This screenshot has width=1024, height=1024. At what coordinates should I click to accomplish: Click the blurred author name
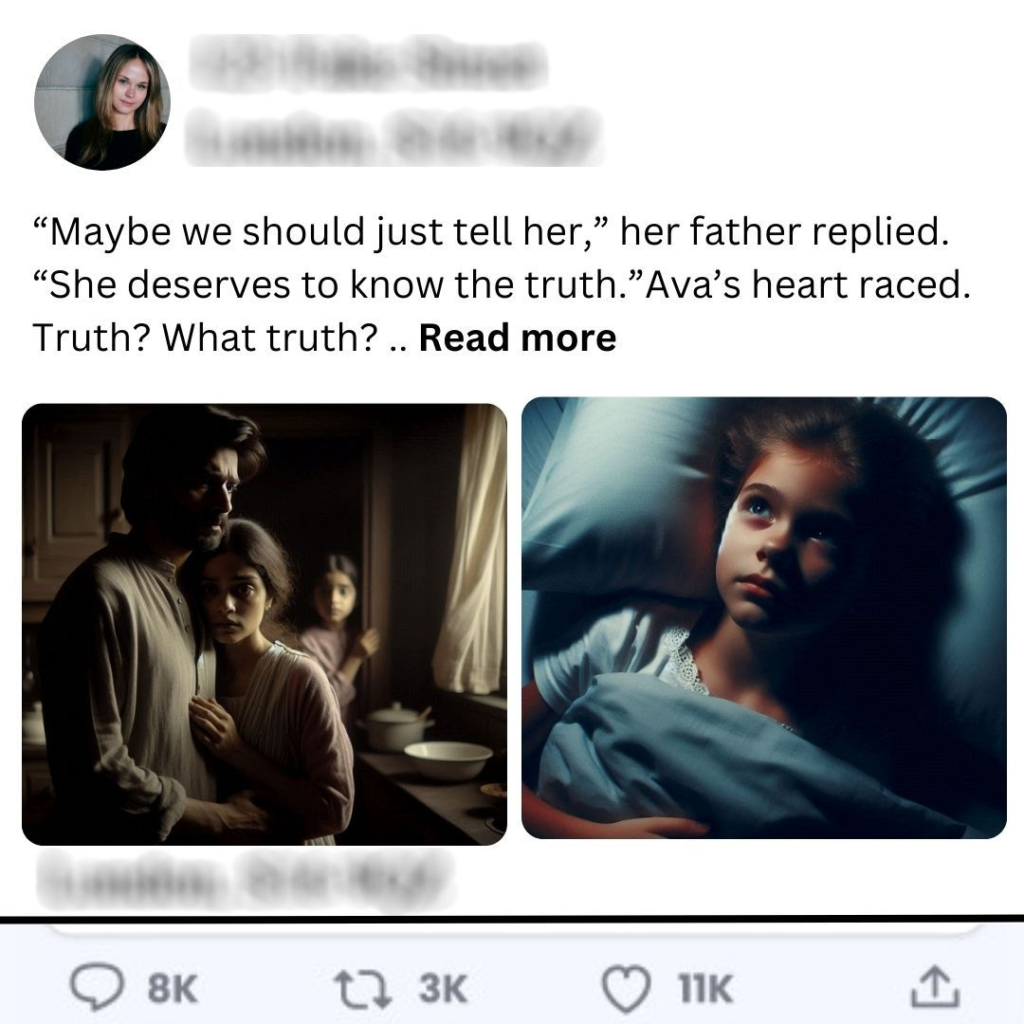click(368, 64)
